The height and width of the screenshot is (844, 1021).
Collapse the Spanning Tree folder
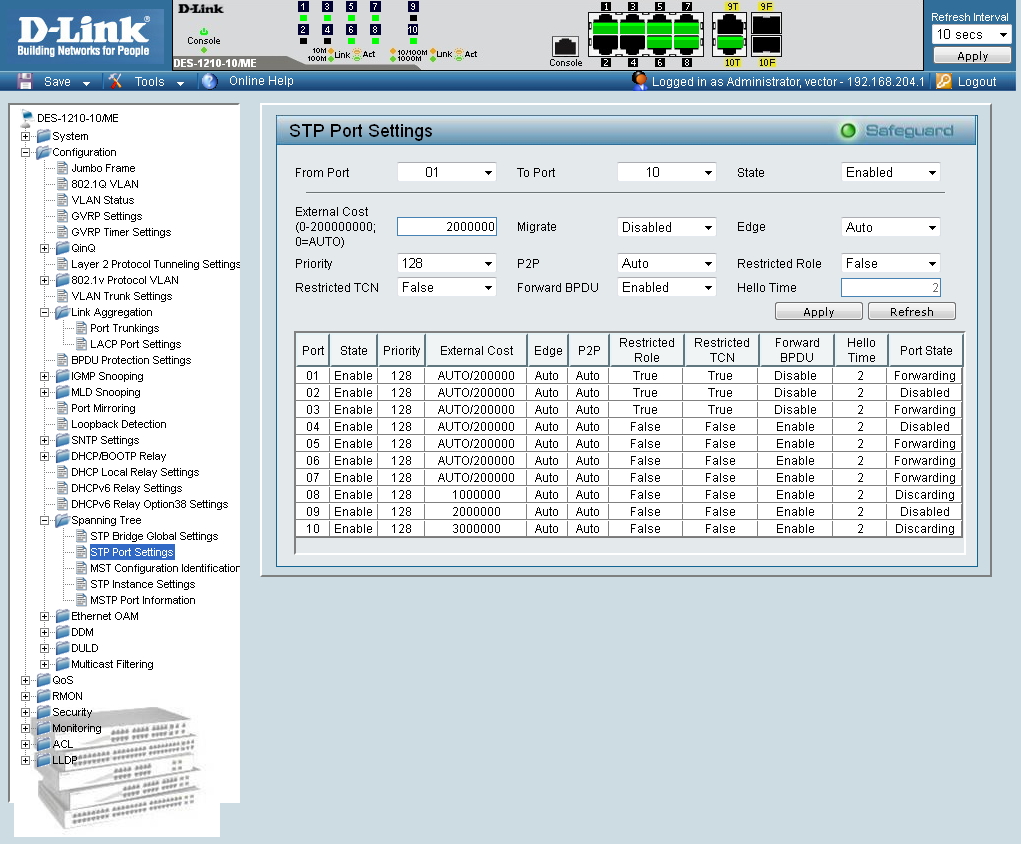(45, 520)
